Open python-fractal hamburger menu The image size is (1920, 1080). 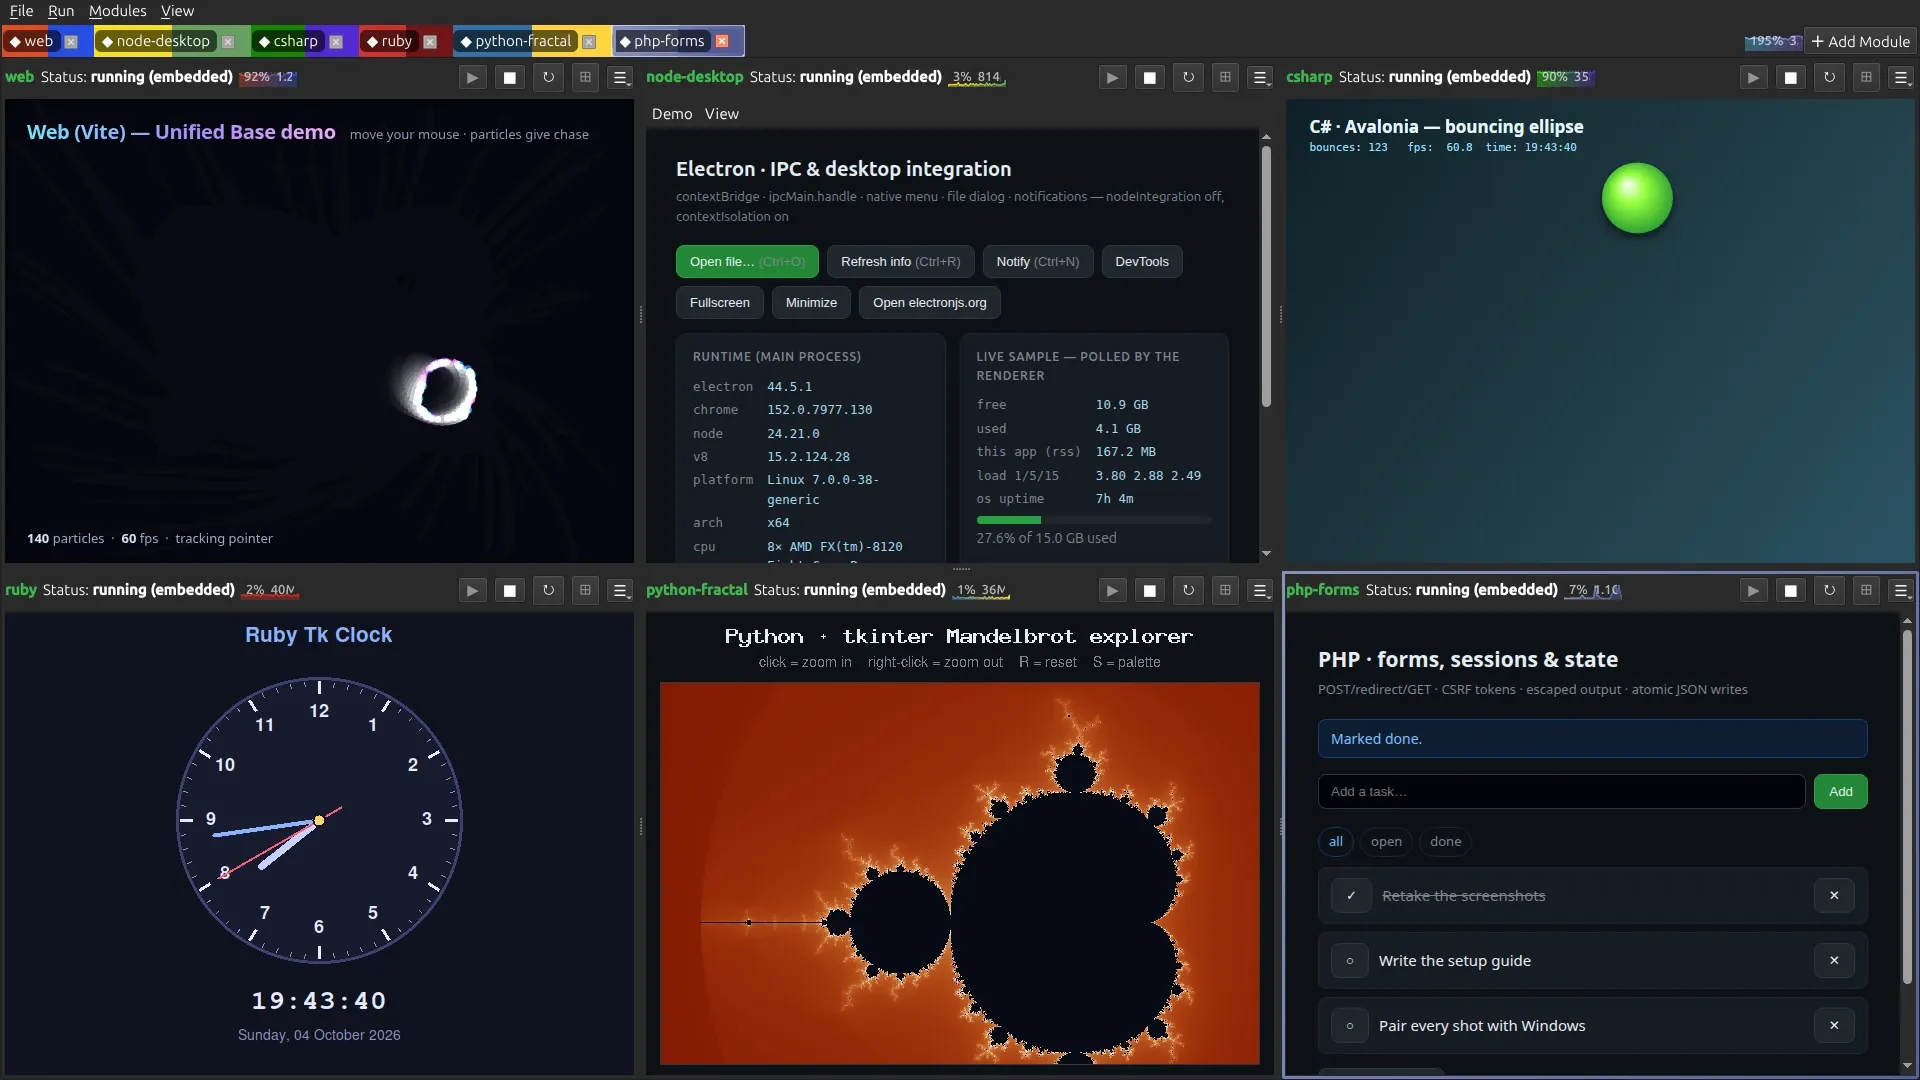pyautogui.click(x=1261, y=590)
